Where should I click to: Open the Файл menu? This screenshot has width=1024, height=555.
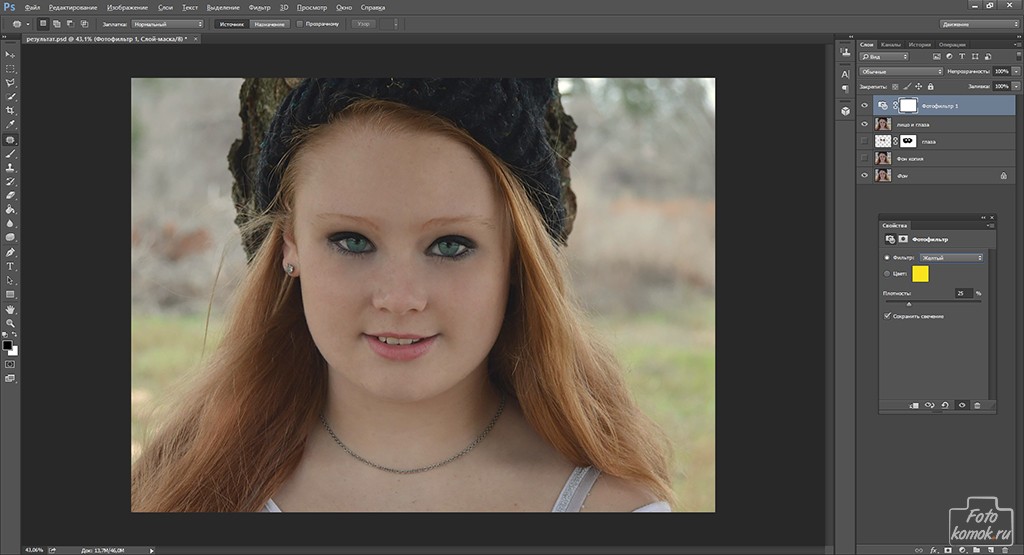[x=32, y=8]
